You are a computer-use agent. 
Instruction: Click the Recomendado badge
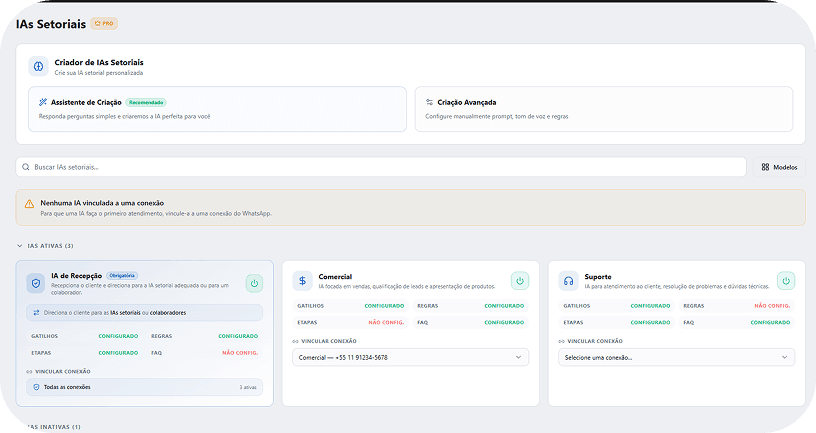click(x=146, y=103)
